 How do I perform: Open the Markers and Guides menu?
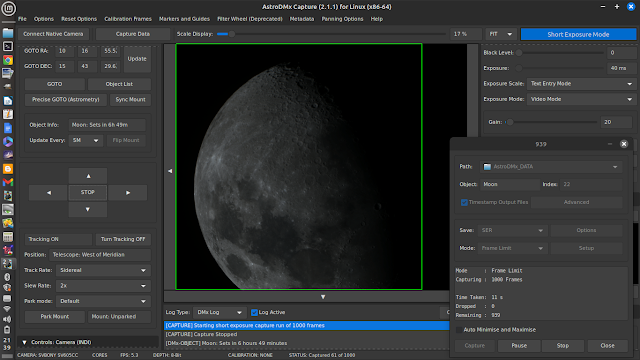(x=184, y=19)
